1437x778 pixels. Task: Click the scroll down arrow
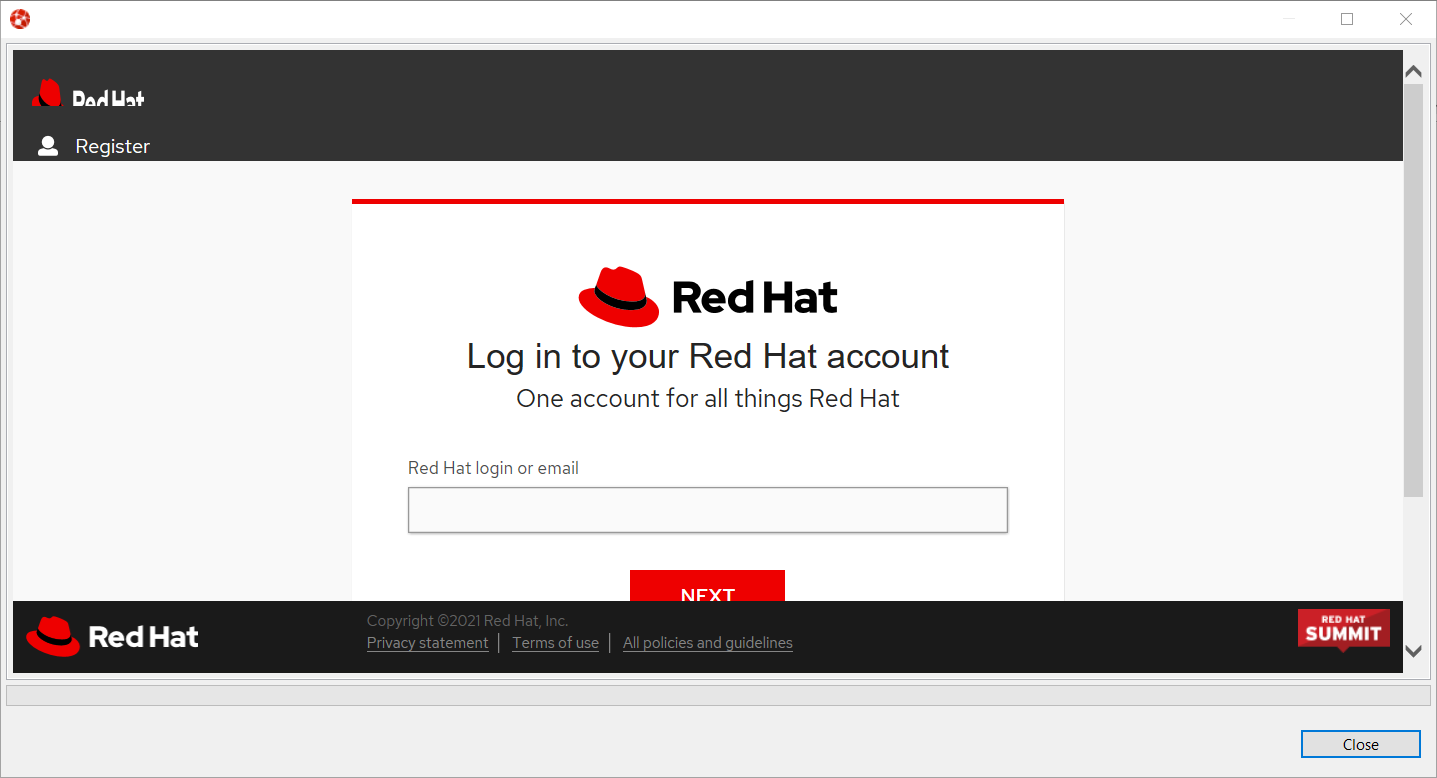(1413, 651)
